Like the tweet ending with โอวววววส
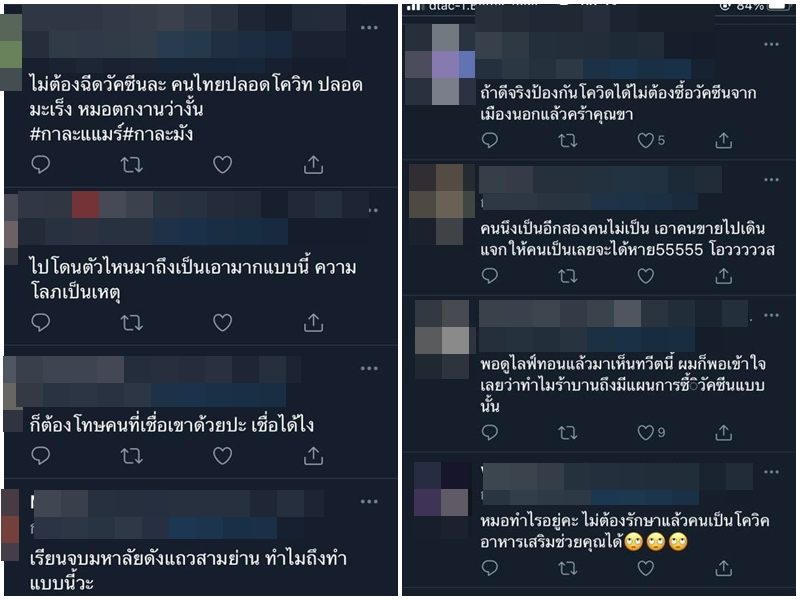Image resolution: width=800 pixels, height=600 pixels. [x=645, y=276]
